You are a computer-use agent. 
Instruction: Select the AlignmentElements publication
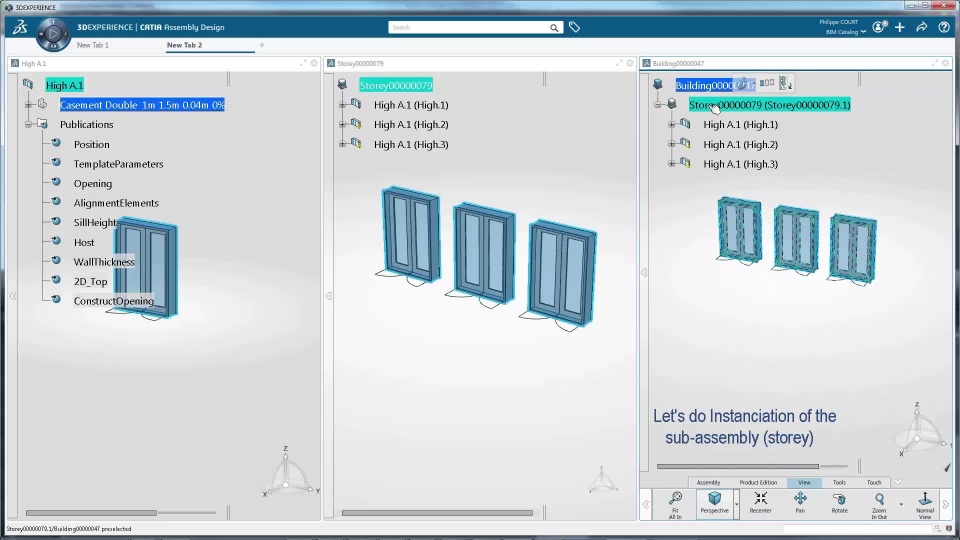116,203
